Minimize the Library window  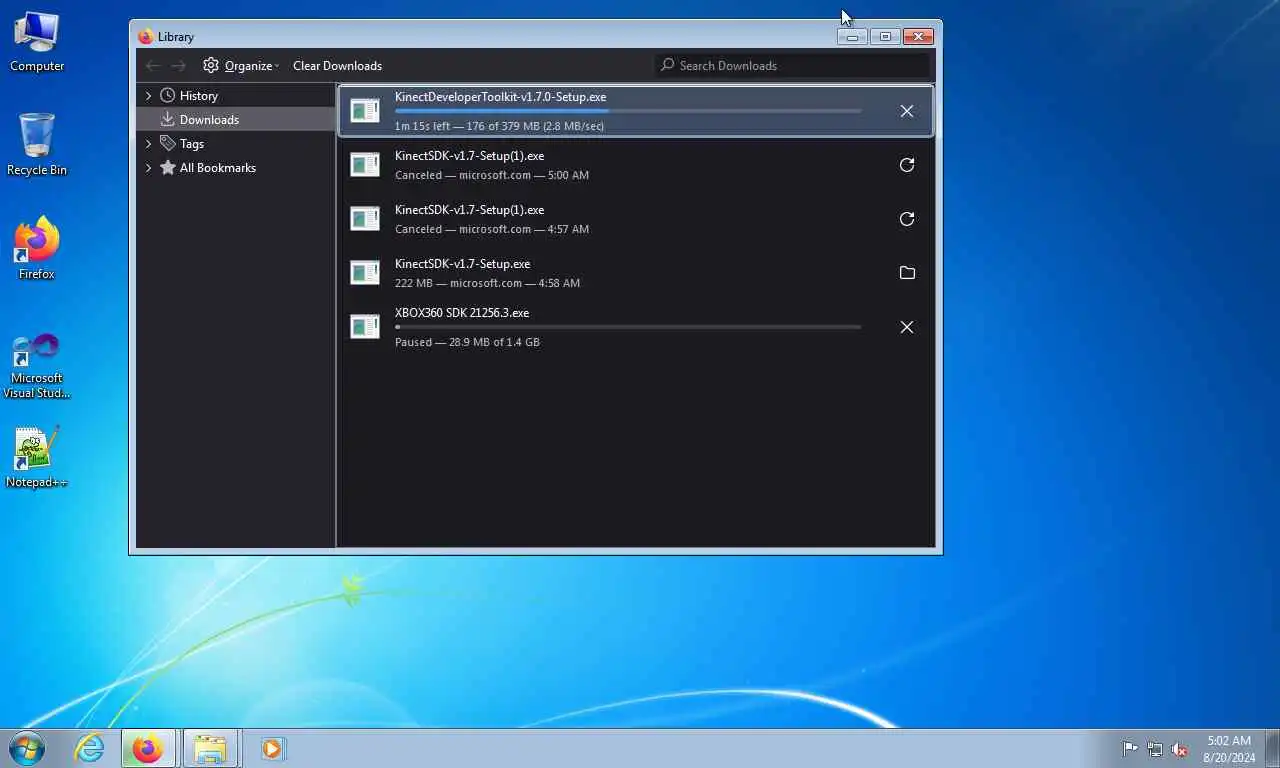pyautogui.click(x=852, y=37)
